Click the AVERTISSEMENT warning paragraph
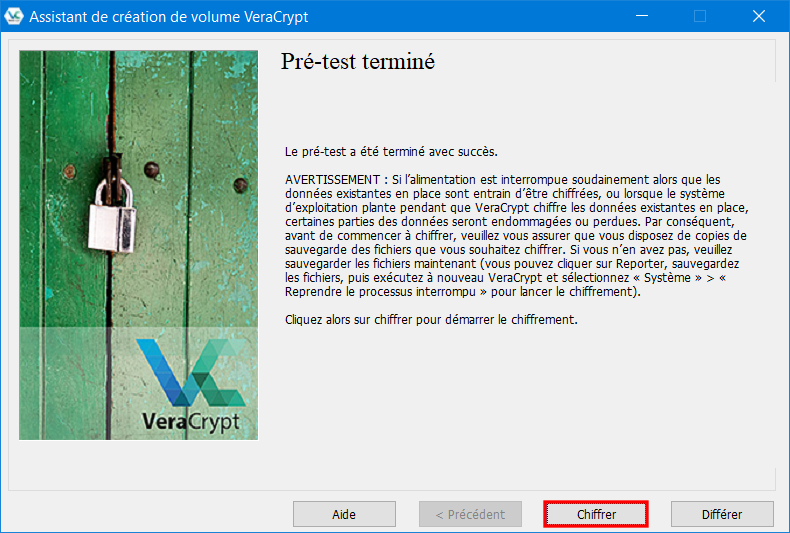The image size is (790, 533). 516,236
